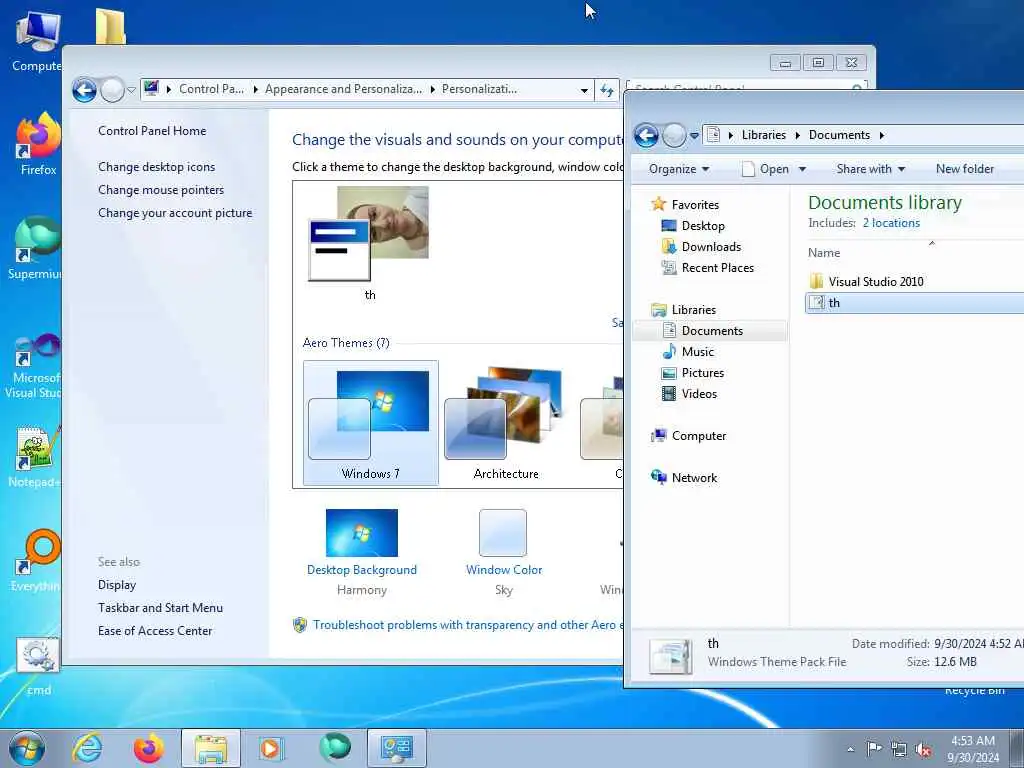Switch to Control Panel taskbar button

pyautogui.click(x=396, y=748)
